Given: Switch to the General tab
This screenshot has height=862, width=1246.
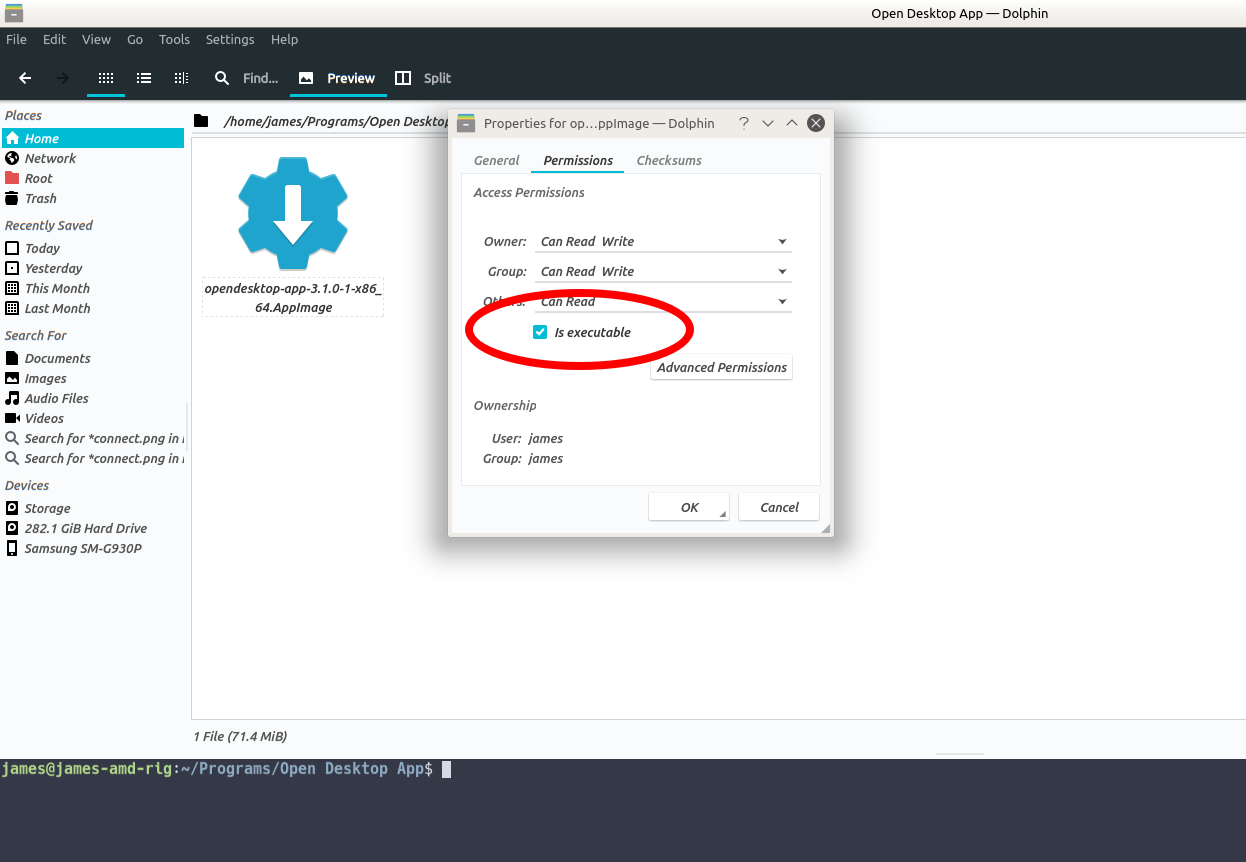Looking at the screenshot, I should click(497, 160).
